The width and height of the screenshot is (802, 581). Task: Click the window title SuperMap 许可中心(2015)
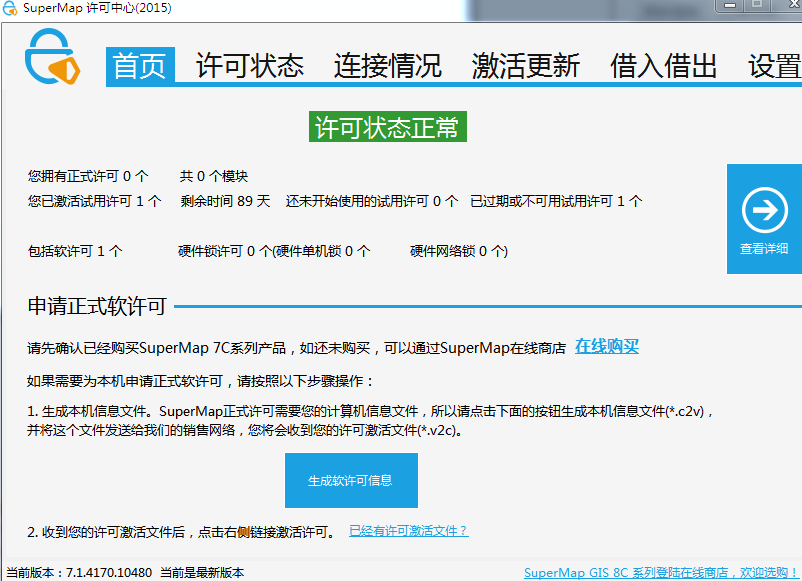click(97, 8)
